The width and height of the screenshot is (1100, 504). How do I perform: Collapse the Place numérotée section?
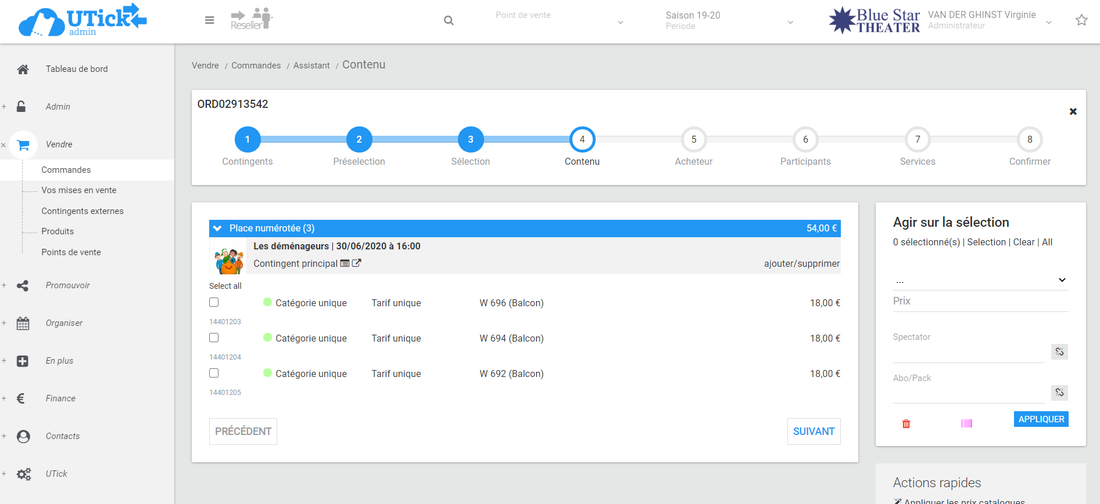click(218, 228)
